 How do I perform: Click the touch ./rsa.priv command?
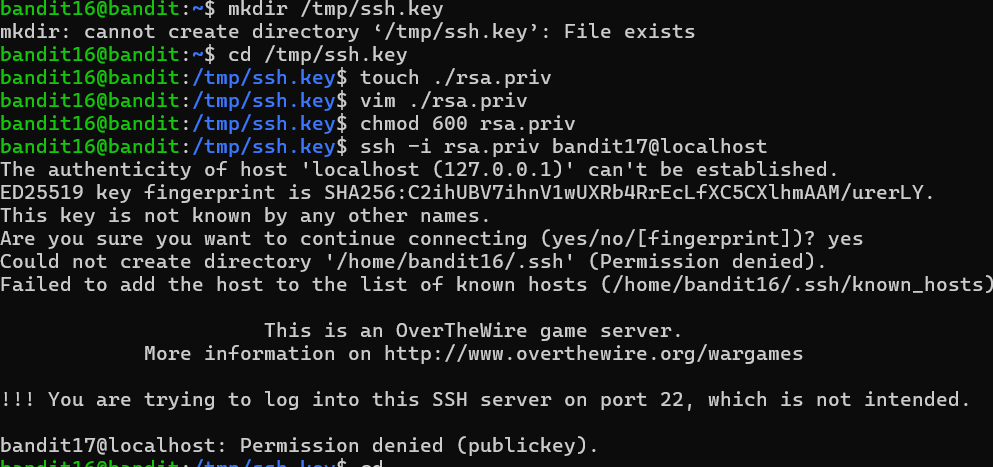click(455, 78)
